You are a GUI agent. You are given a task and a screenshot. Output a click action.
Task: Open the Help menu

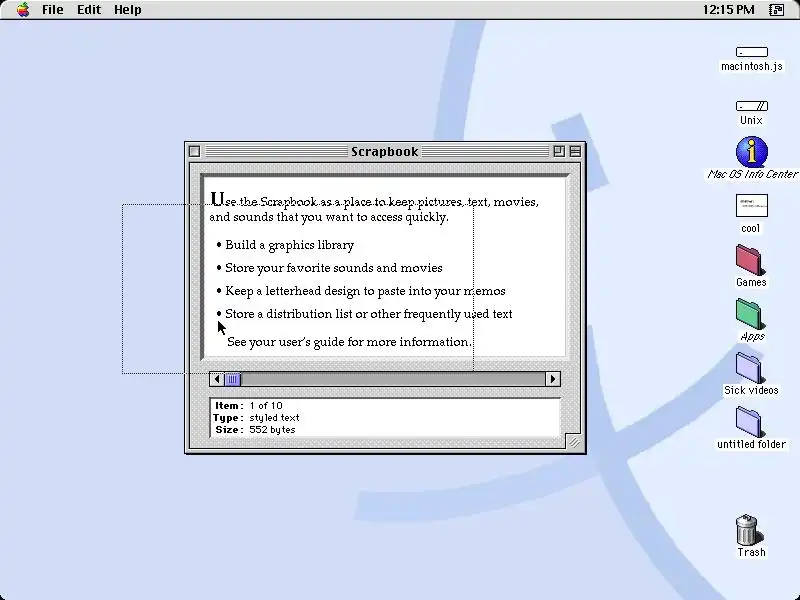tap(128, 10)
